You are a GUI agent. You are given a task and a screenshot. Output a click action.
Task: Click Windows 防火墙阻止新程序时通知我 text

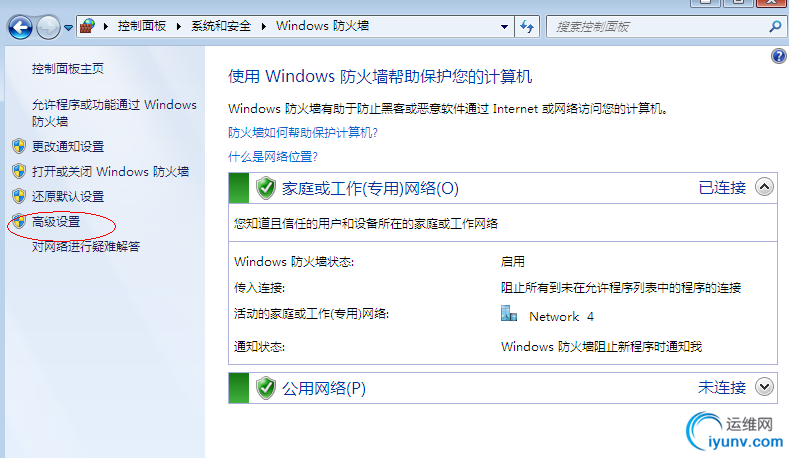(x=601, y=347)
